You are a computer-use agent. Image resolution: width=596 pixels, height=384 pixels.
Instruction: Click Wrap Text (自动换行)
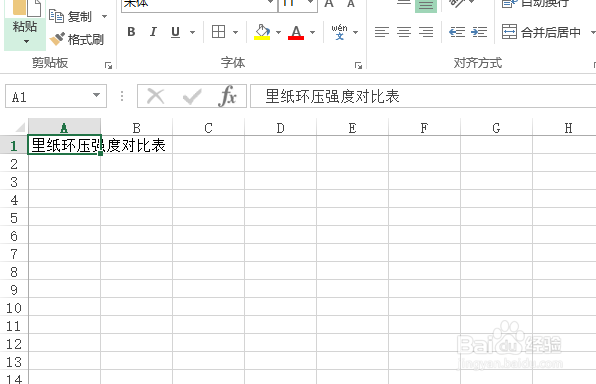(x=535, y=4)
